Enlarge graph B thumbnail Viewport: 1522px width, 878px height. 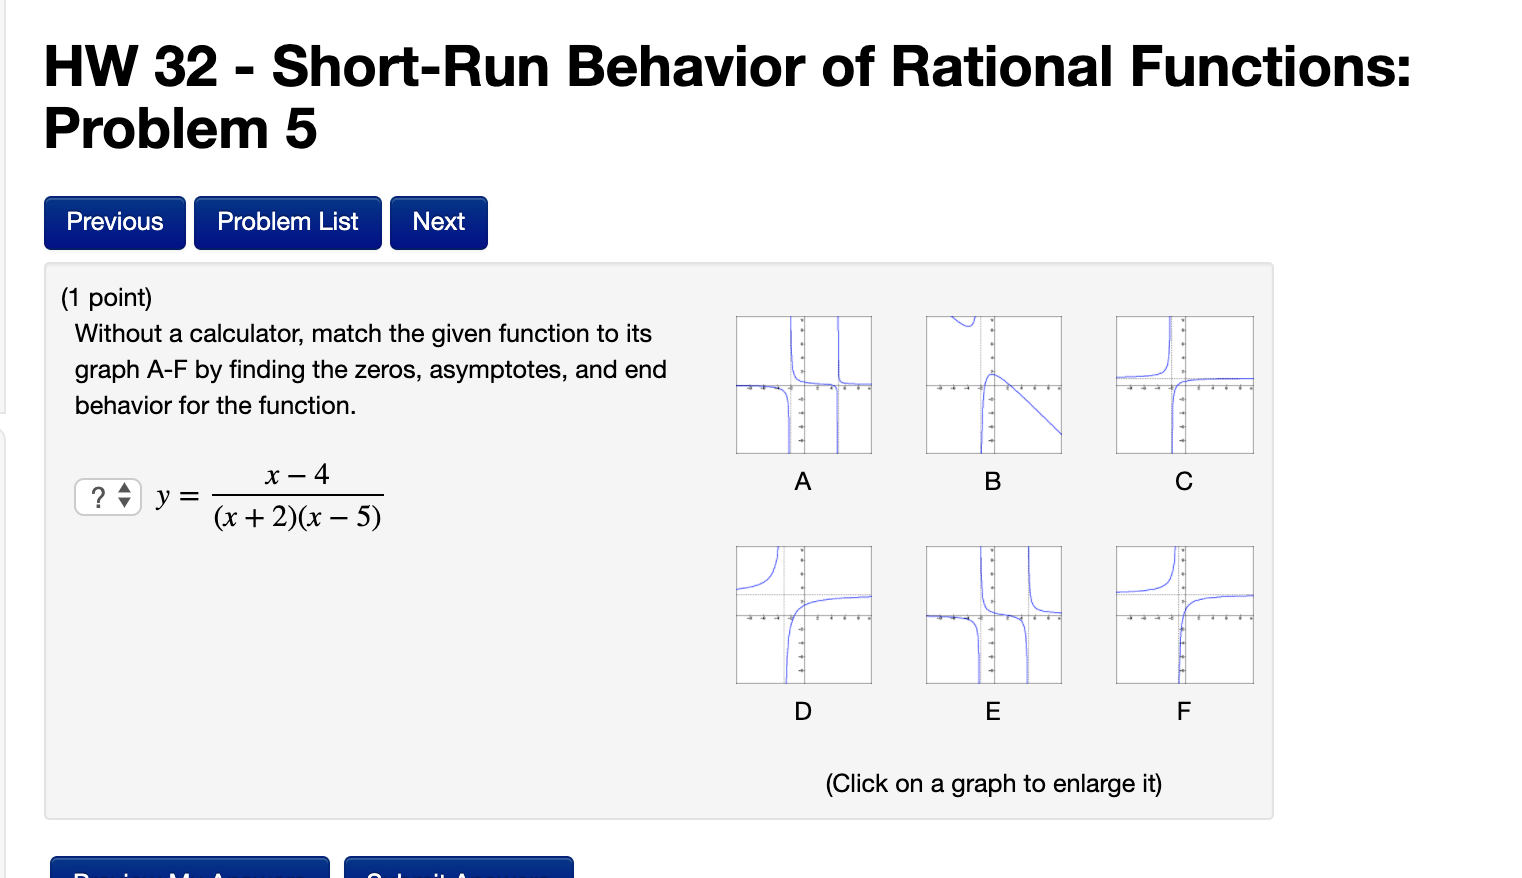(993, 385)
